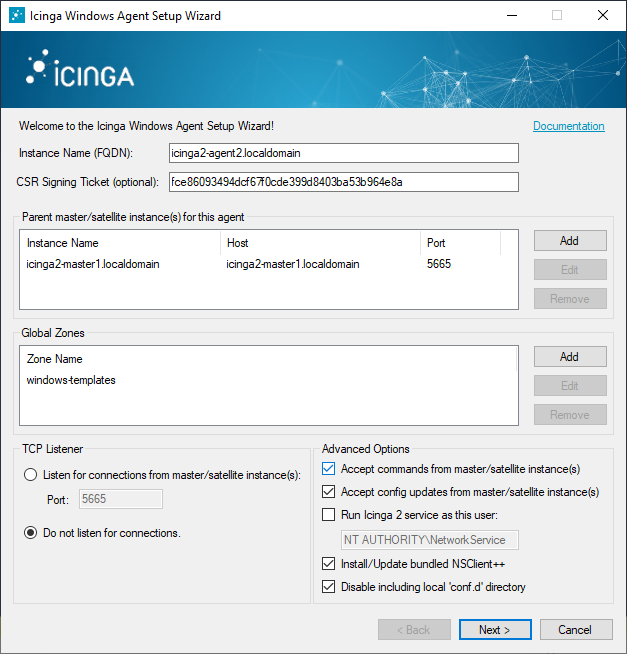Click the port value 5665 in the list
The height and width of the screenshot is (654, 627).
pyautogui.click(x=438, y=264)
